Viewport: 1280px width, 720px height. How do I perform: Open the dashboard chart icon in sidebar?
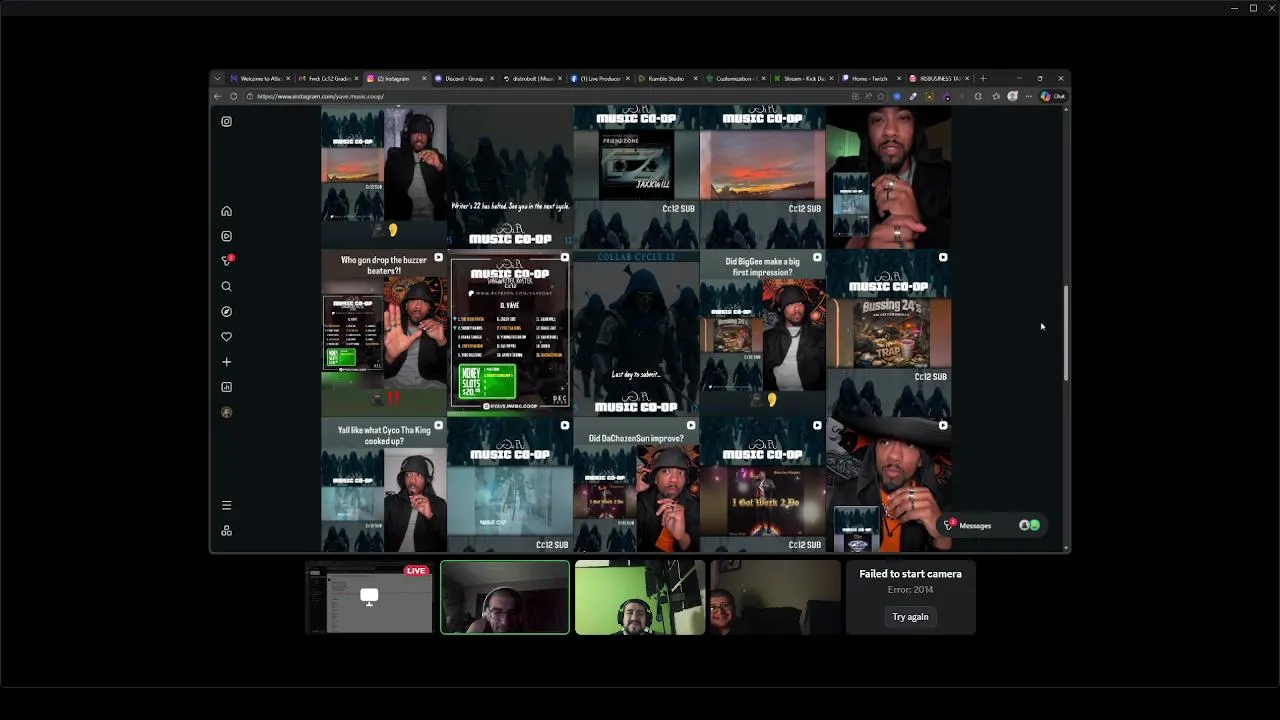coord(226,387)
